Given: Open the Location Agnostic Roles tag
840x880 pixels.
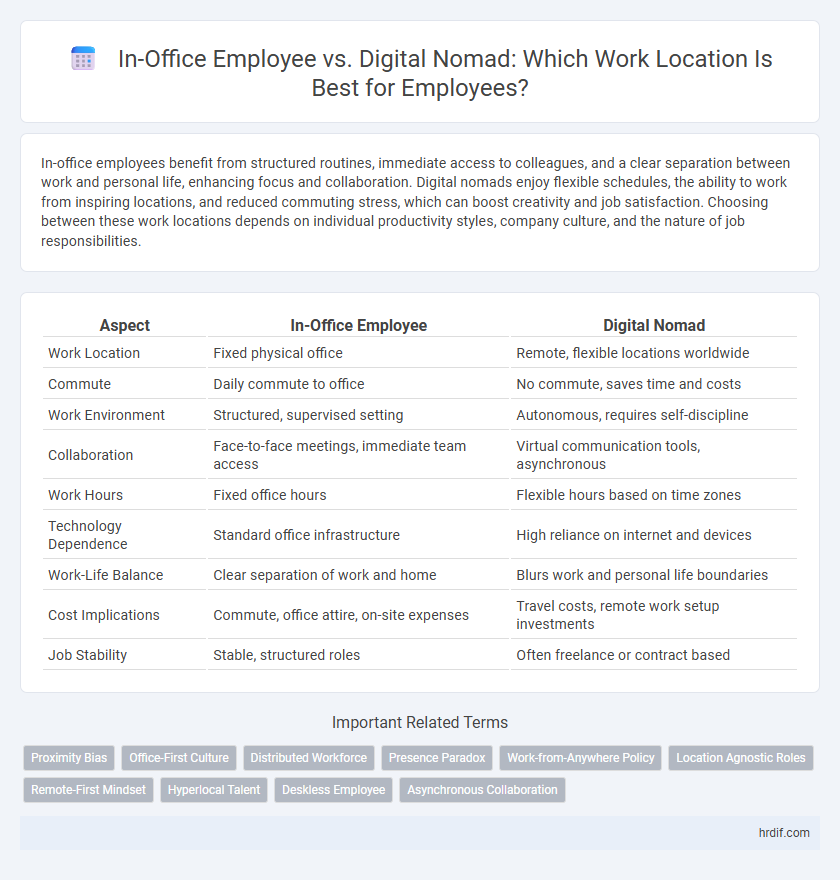Looking at the screenshot, I should (741, 758).
